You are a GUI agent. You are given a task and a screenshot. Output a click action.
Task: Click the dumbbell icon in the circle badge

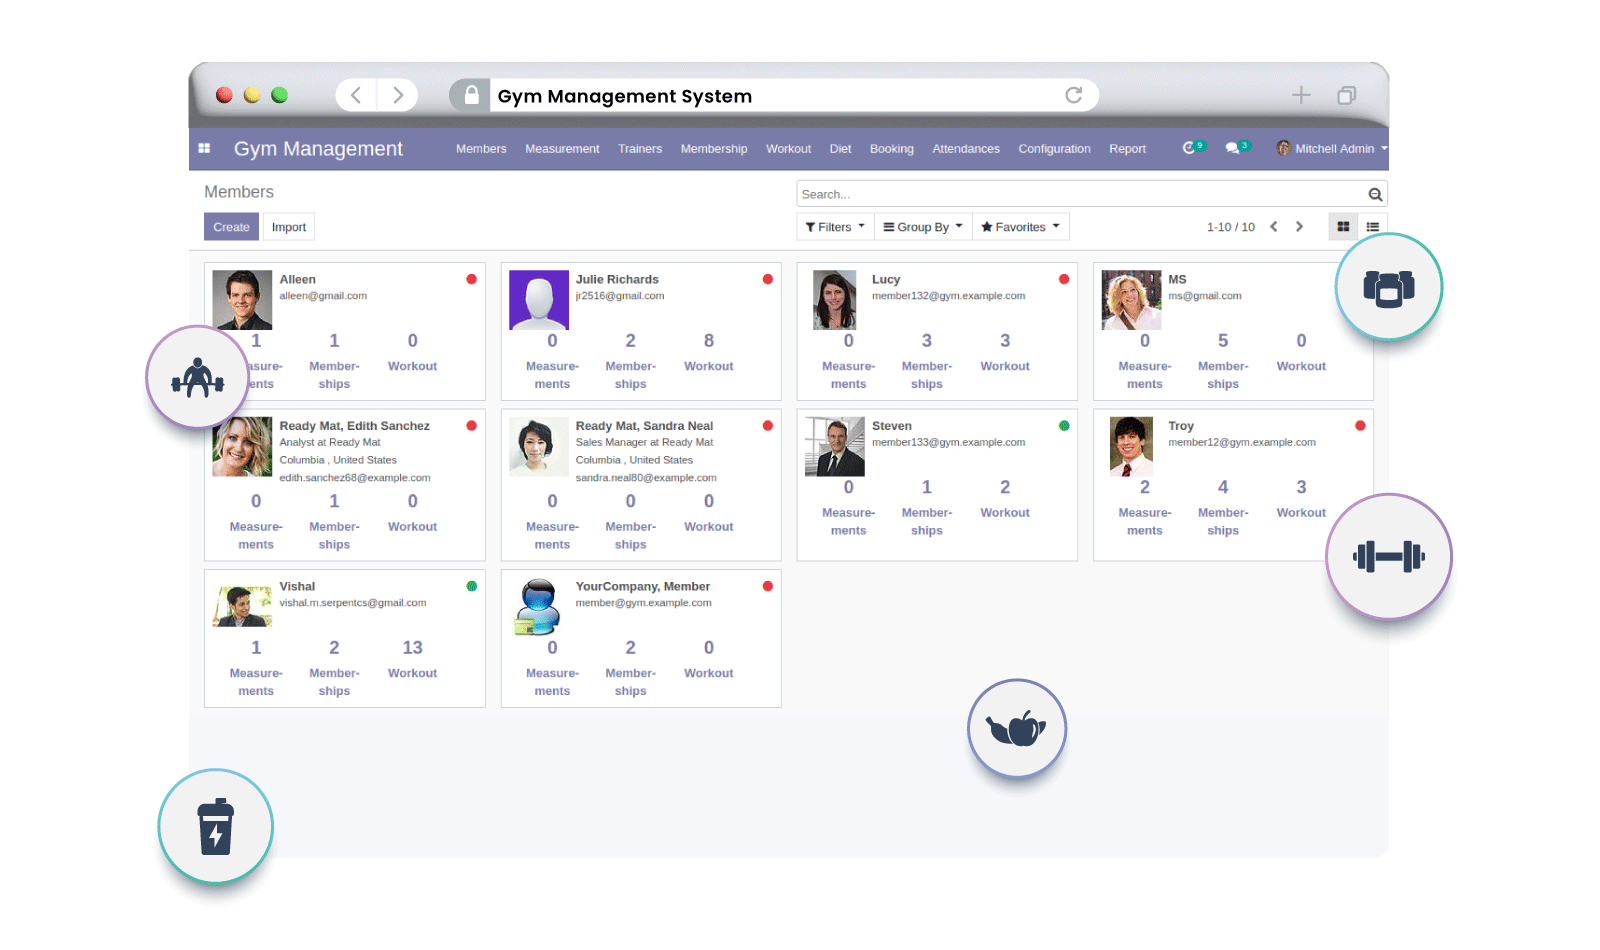click(1388, 556)
